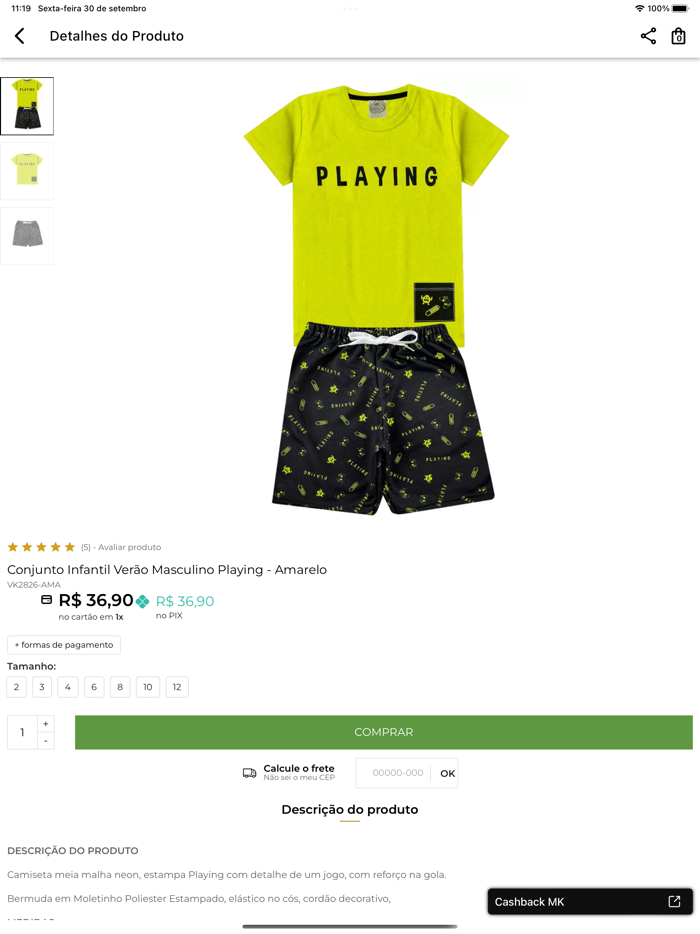Increase quantity with plus button
The width and height of the screenshot is (700, 934).
click(x=46, y=724)
